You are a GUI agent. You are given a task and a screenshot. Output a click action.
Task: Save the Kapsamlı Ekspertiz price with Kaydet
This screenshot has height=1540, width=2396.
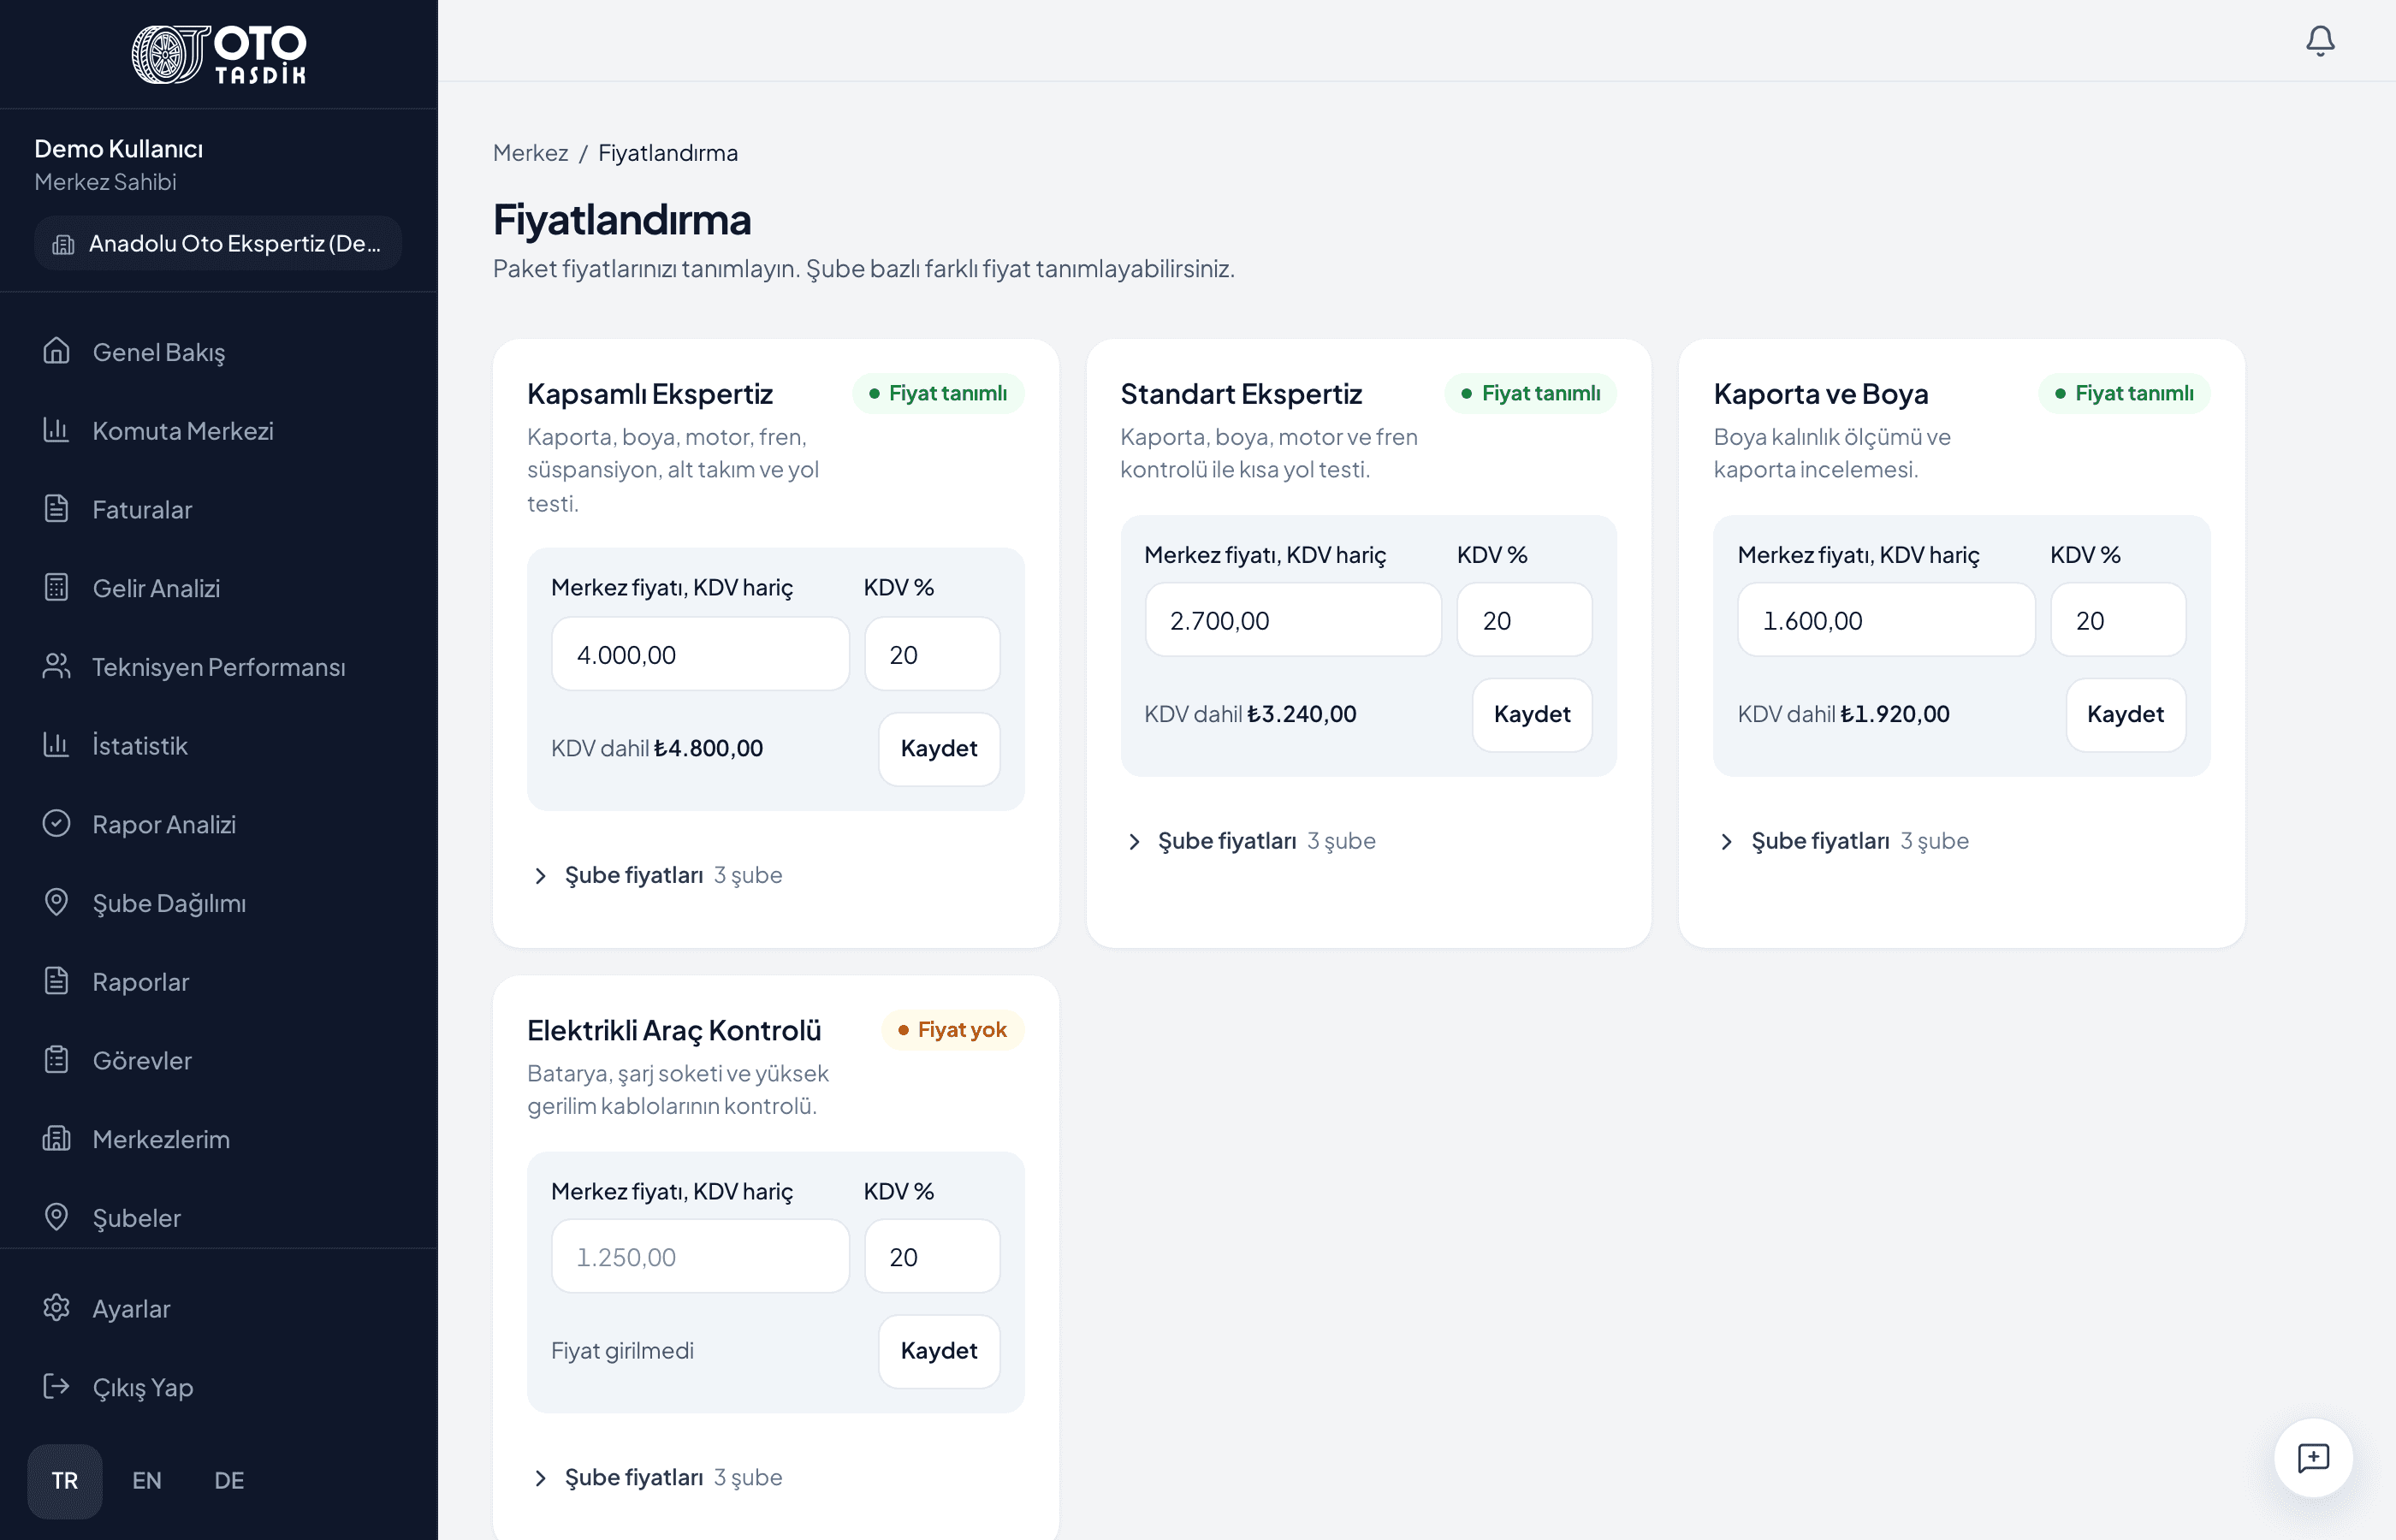939,748
